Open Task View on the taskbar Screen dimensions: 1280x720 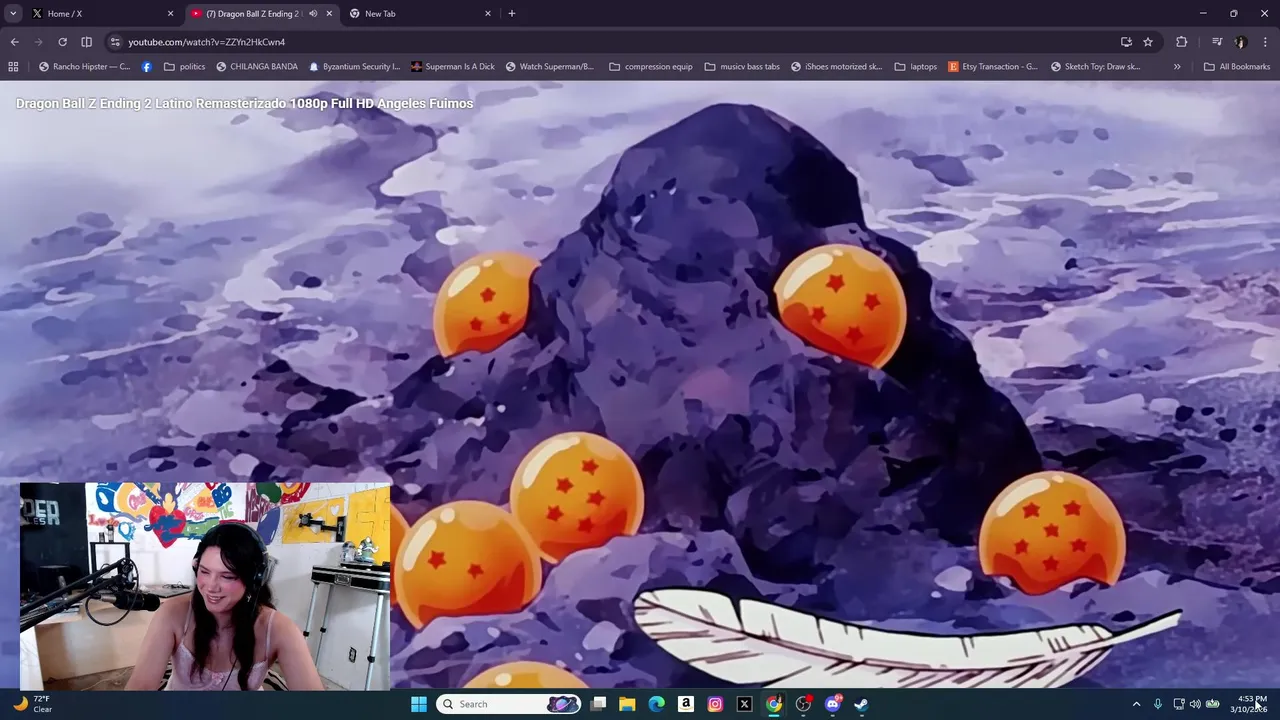598,704
